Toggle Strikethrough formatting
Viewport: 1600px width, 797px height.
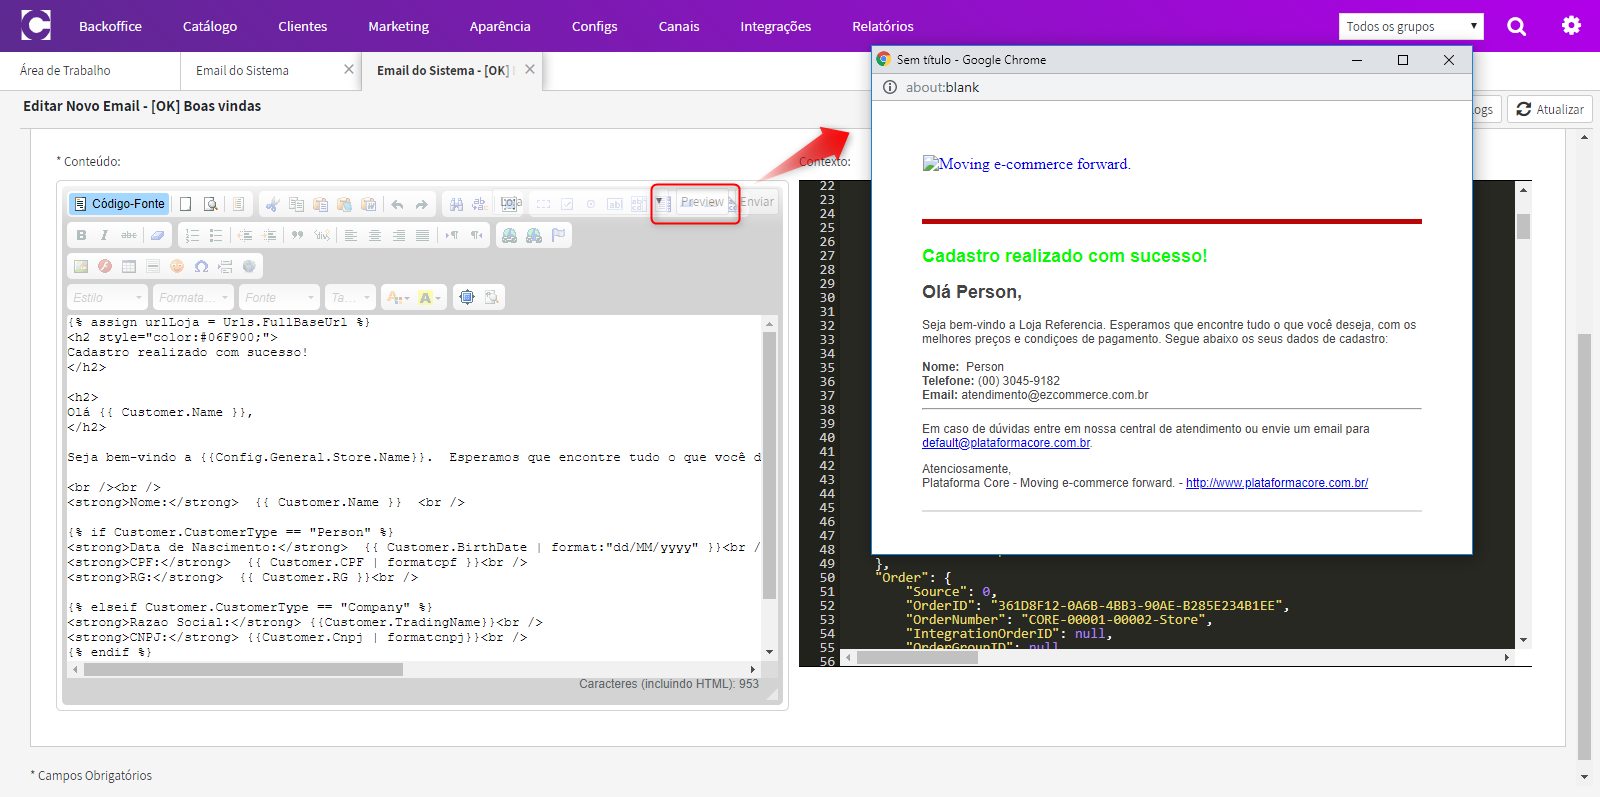[x=129, y=235]
